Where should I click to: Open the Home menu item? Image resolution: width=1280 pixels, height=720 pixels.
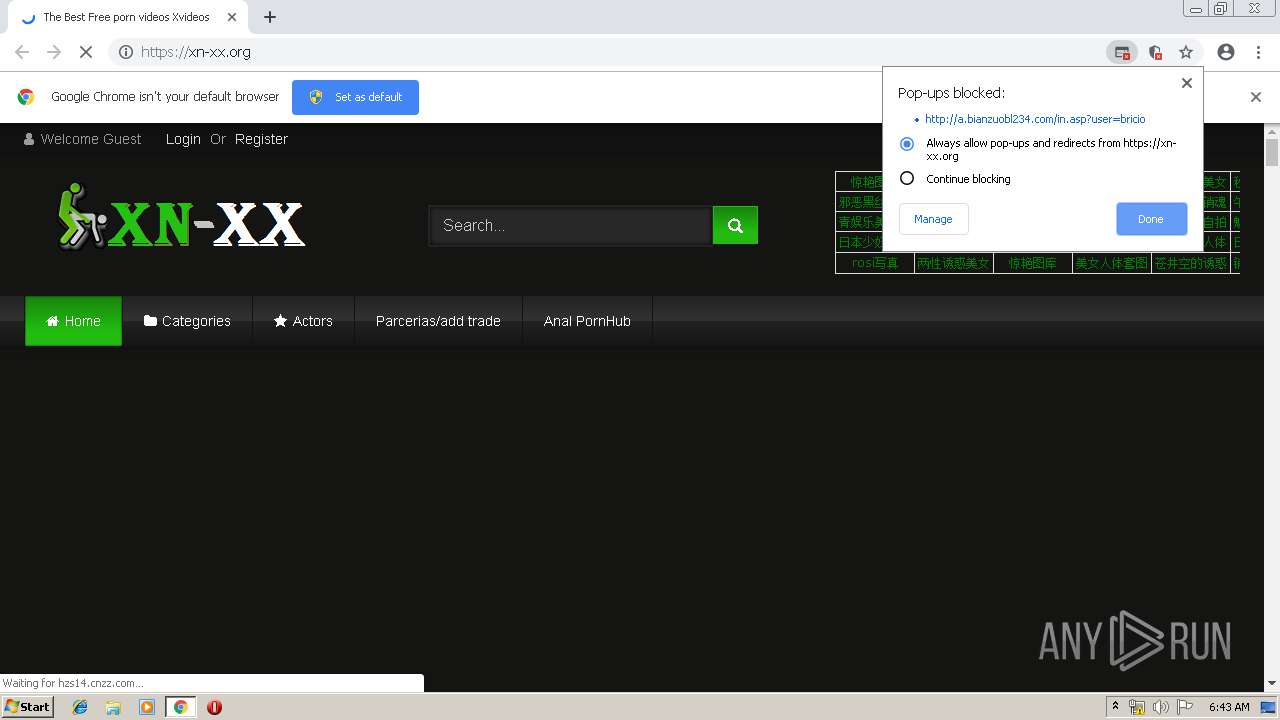(74, 321)
